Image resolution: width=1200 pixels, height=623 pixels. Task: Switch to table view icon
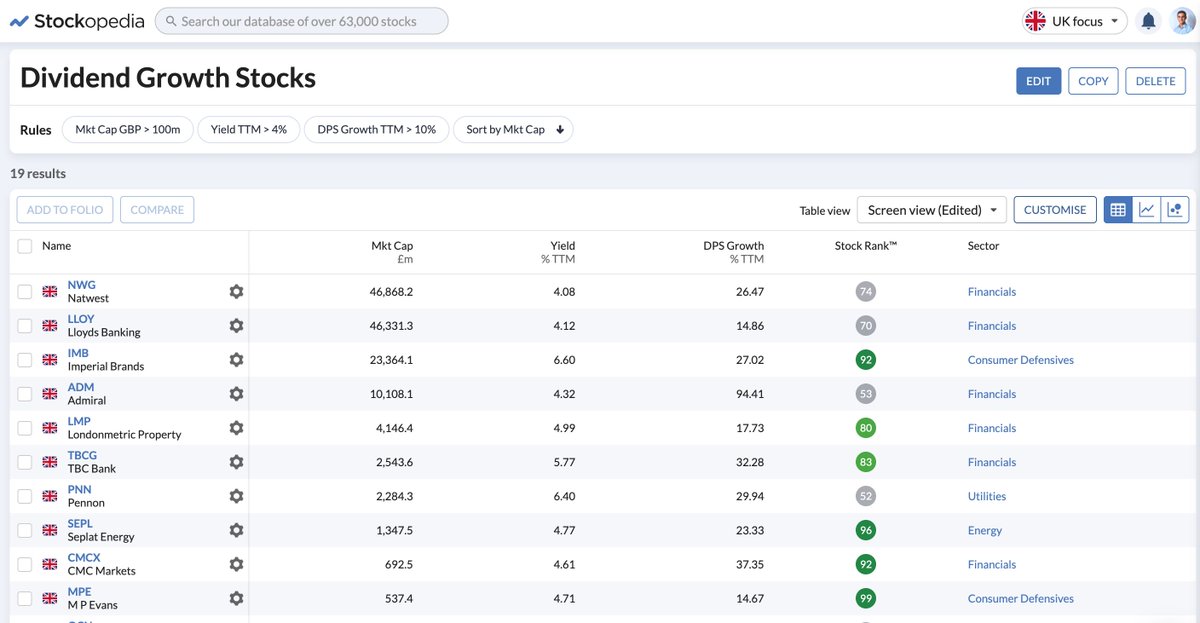[1118, 210]
